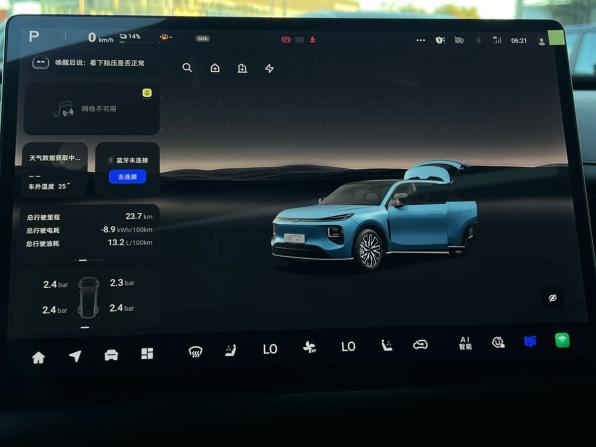Image resolution: width=596 pixels, height=447 pixels.
Task: Open the weather card 天气数据获取中
Action: coord(55,170)
